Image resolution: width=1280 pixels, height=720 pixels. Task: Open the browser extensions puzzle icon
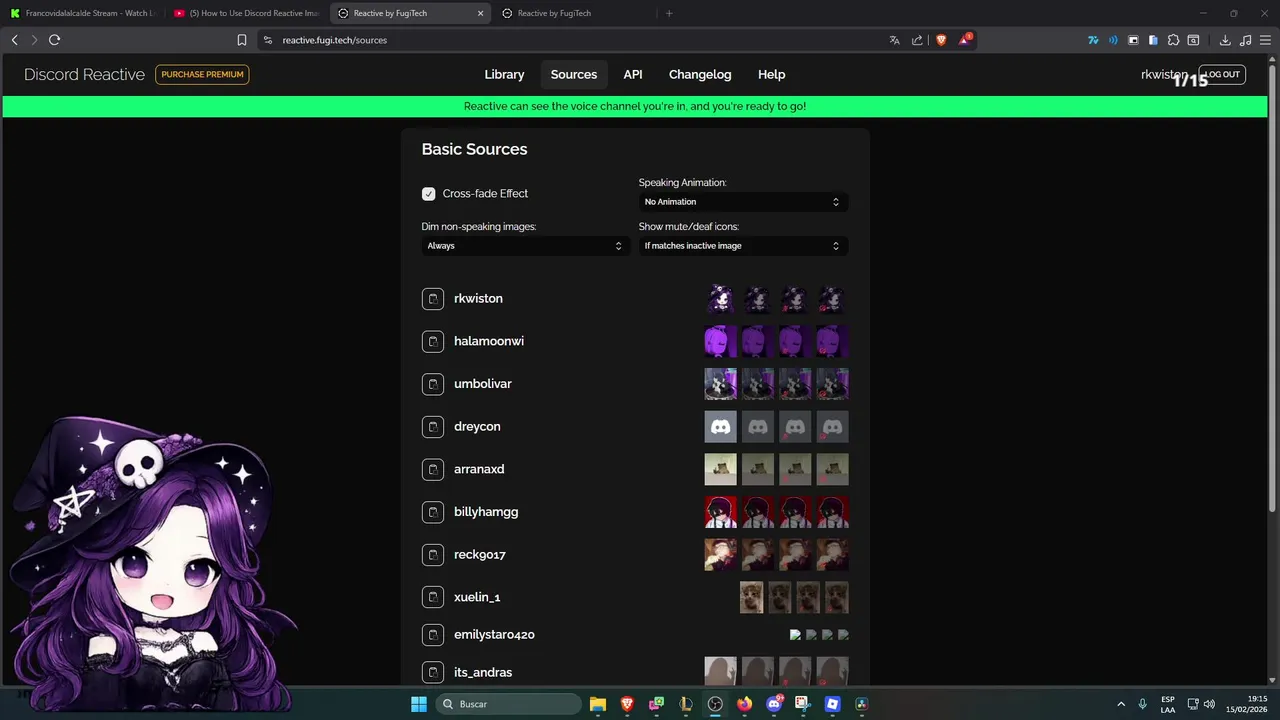pos(1173,40)
